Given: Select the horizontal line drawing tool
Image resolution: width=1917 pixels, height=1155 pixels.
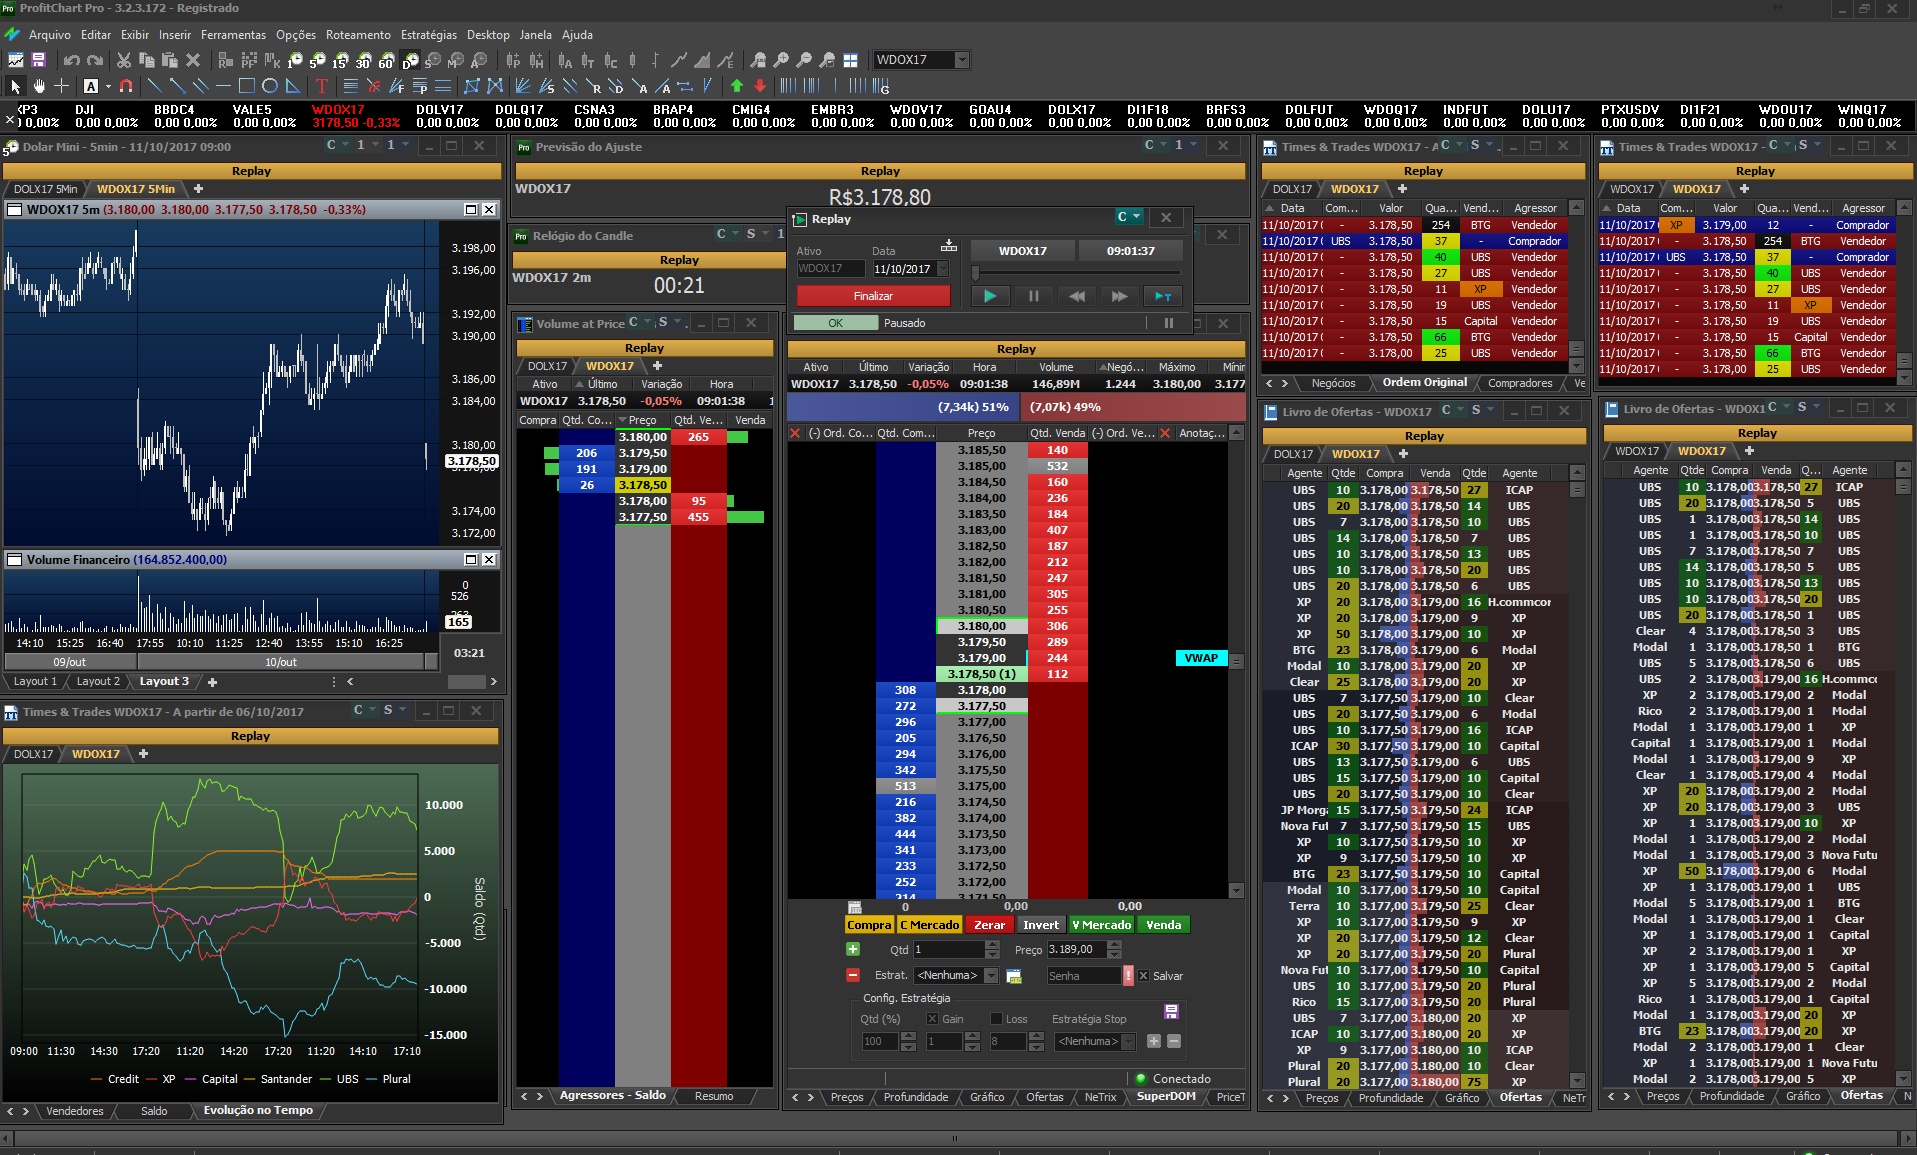Looking at the screenshot, I should pyautogui.click(x=223, y=86).
